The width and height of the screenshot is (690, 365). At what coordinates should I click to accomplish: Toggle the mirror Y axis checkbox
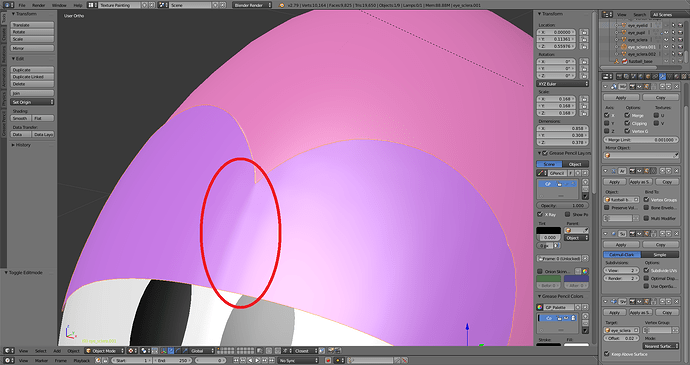(x=607, y=123)
